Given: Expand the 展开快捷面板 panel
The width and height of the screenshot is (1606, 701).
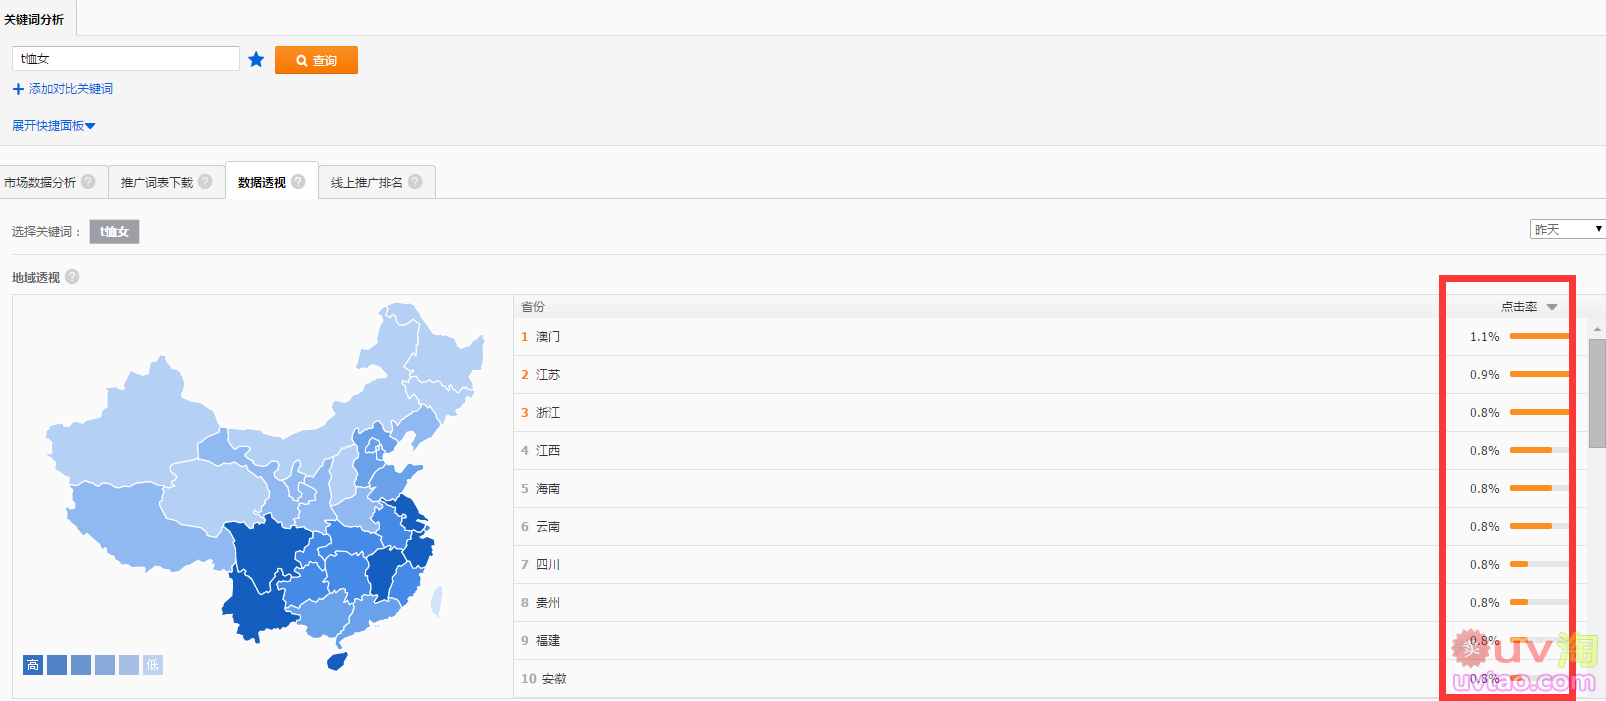Looking at the screenshot, I should [54, 126].
